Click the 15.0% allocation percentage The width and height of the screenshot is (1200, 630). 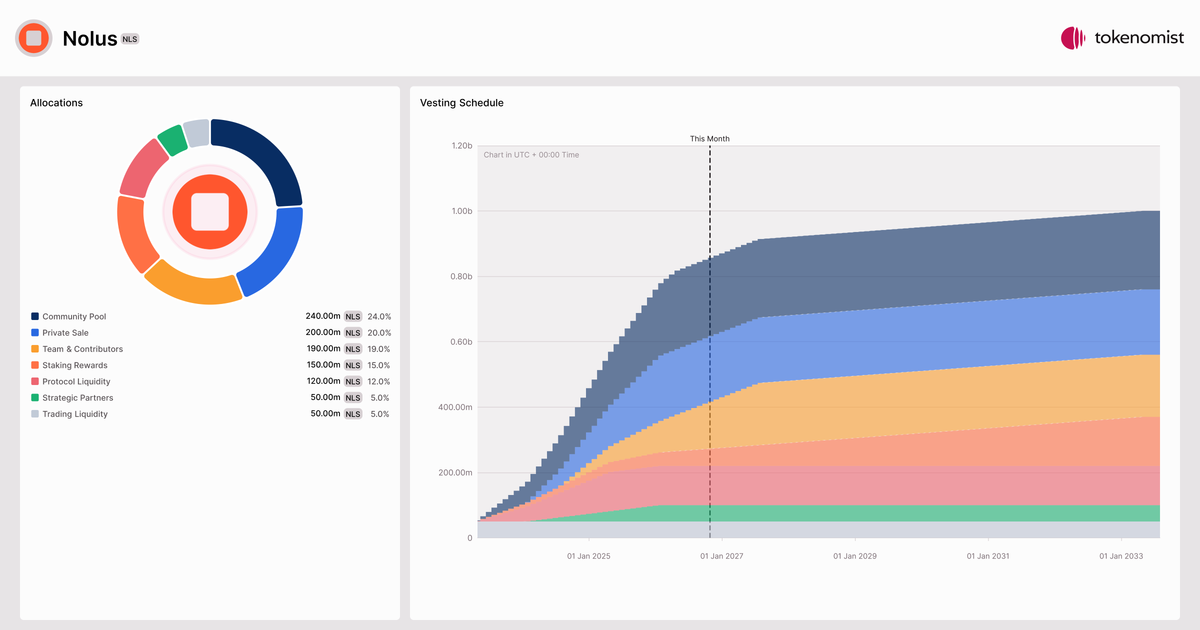(379, 365)
